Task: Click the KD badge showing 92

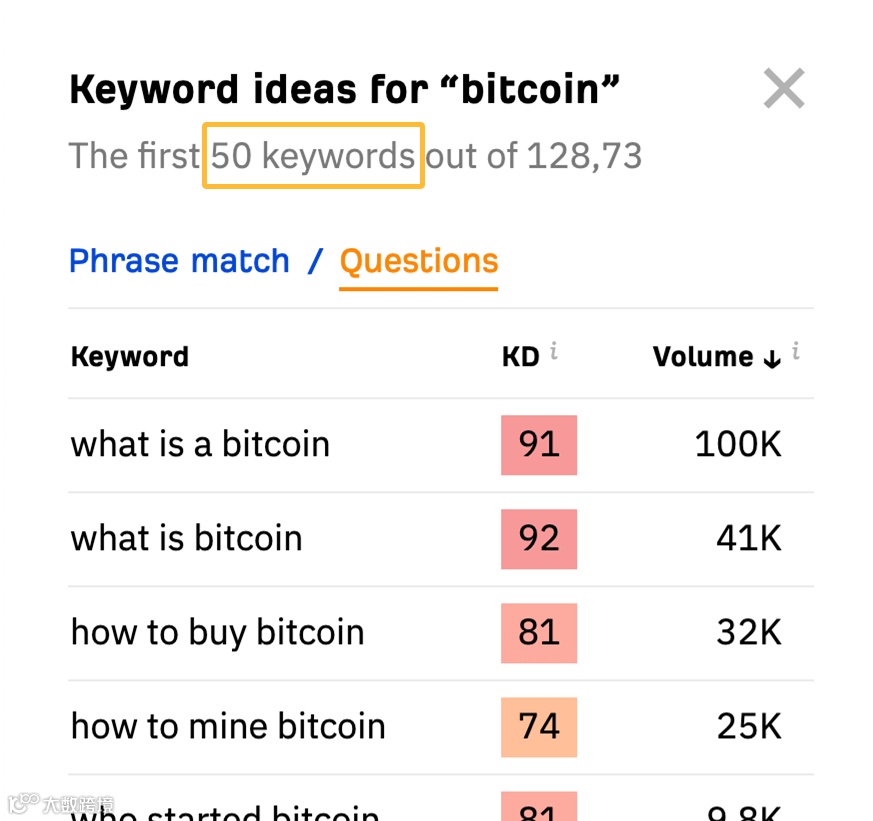Action: (x=538, y=538)
